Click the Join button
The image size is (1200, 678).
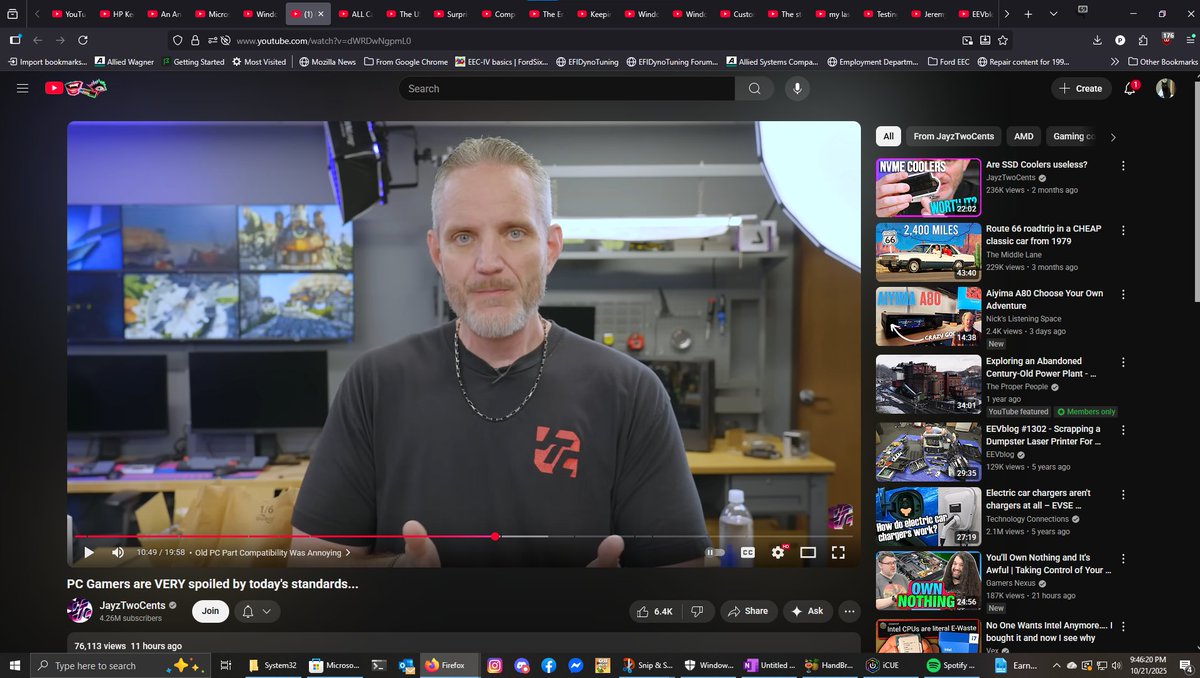[210, 611]
